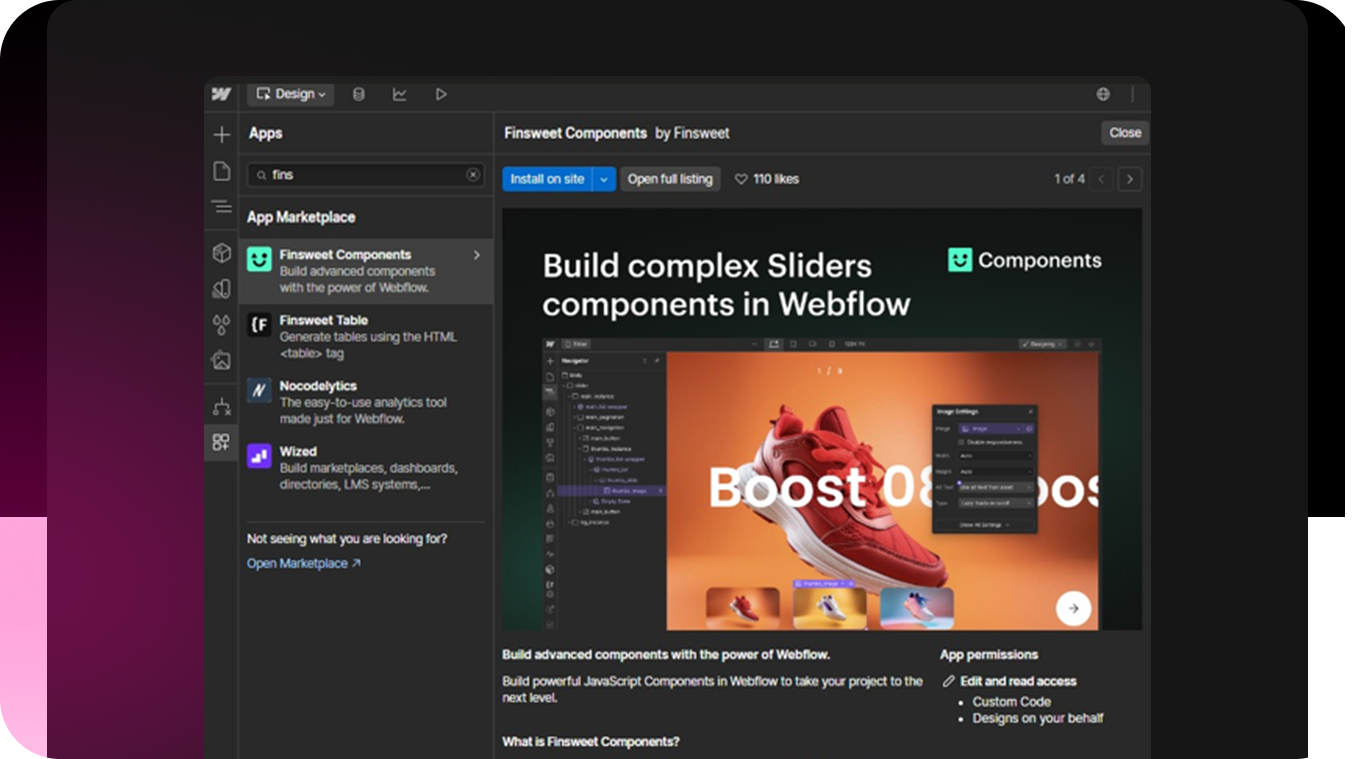1355x759 pixels.
Task: Open the Variables droplets icon
Action: [221, 325]
